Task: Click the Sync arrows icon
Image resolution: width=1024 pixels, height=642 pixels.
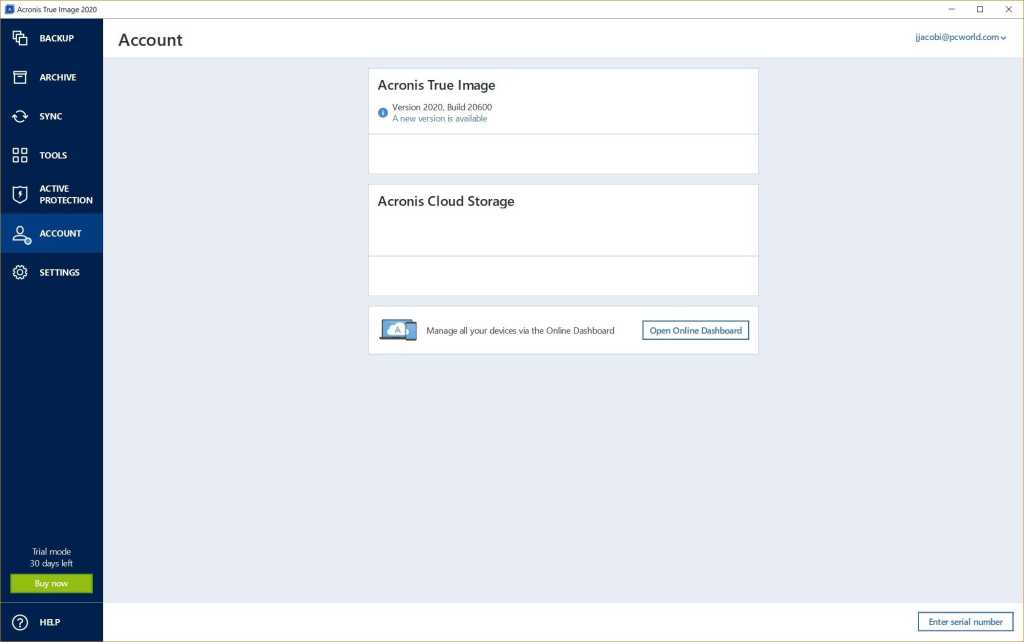Action: point(20,116)
